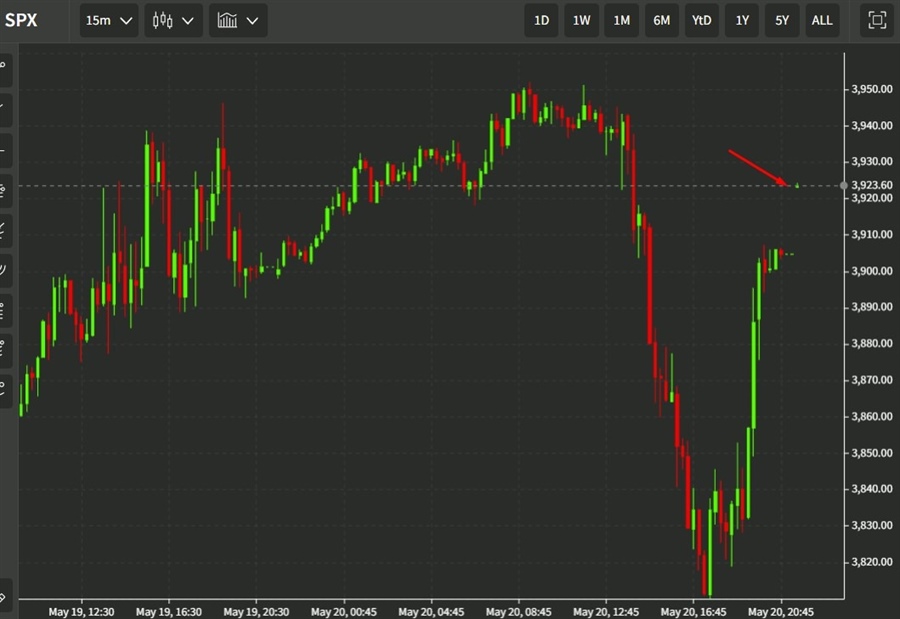Click the 3,940.00 price axis label
900x619 pixels.
coord(872,125)
